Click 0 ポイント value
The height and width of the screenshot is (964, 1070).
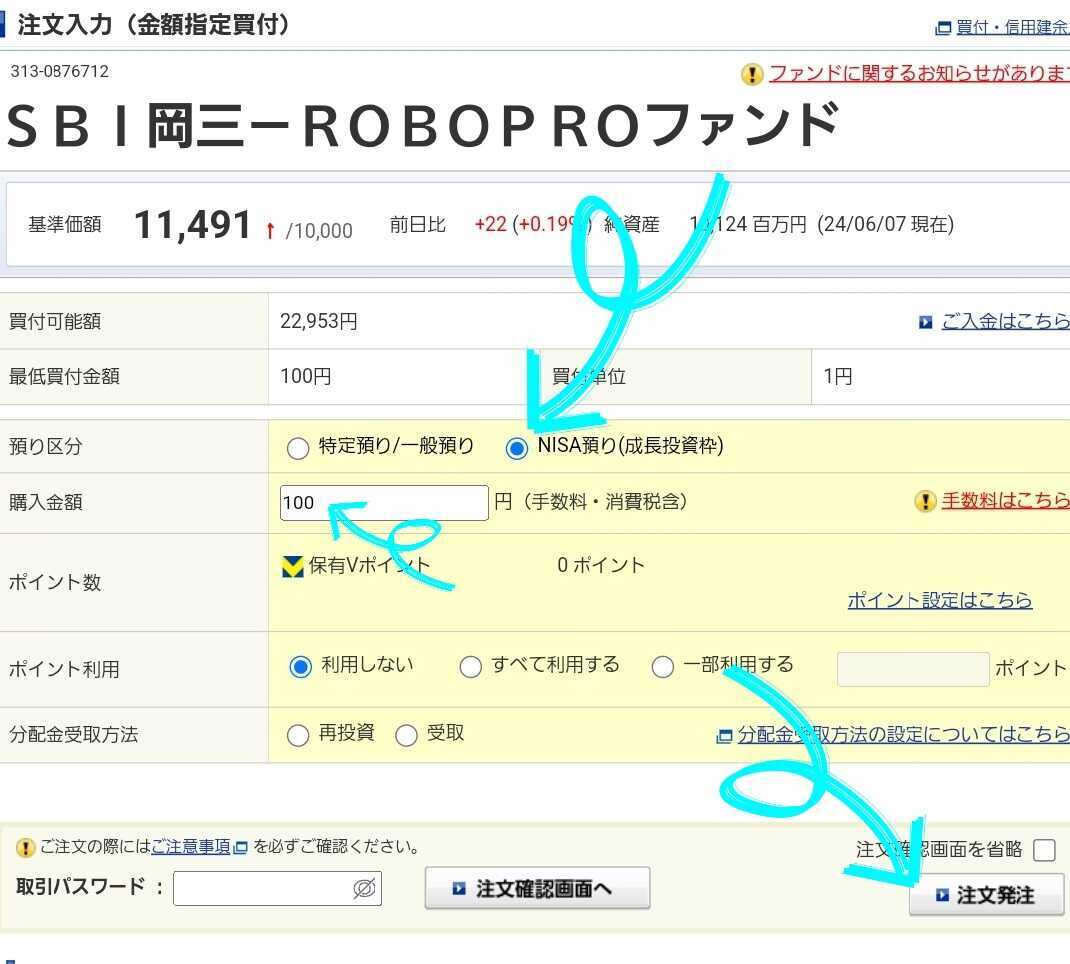601,565
